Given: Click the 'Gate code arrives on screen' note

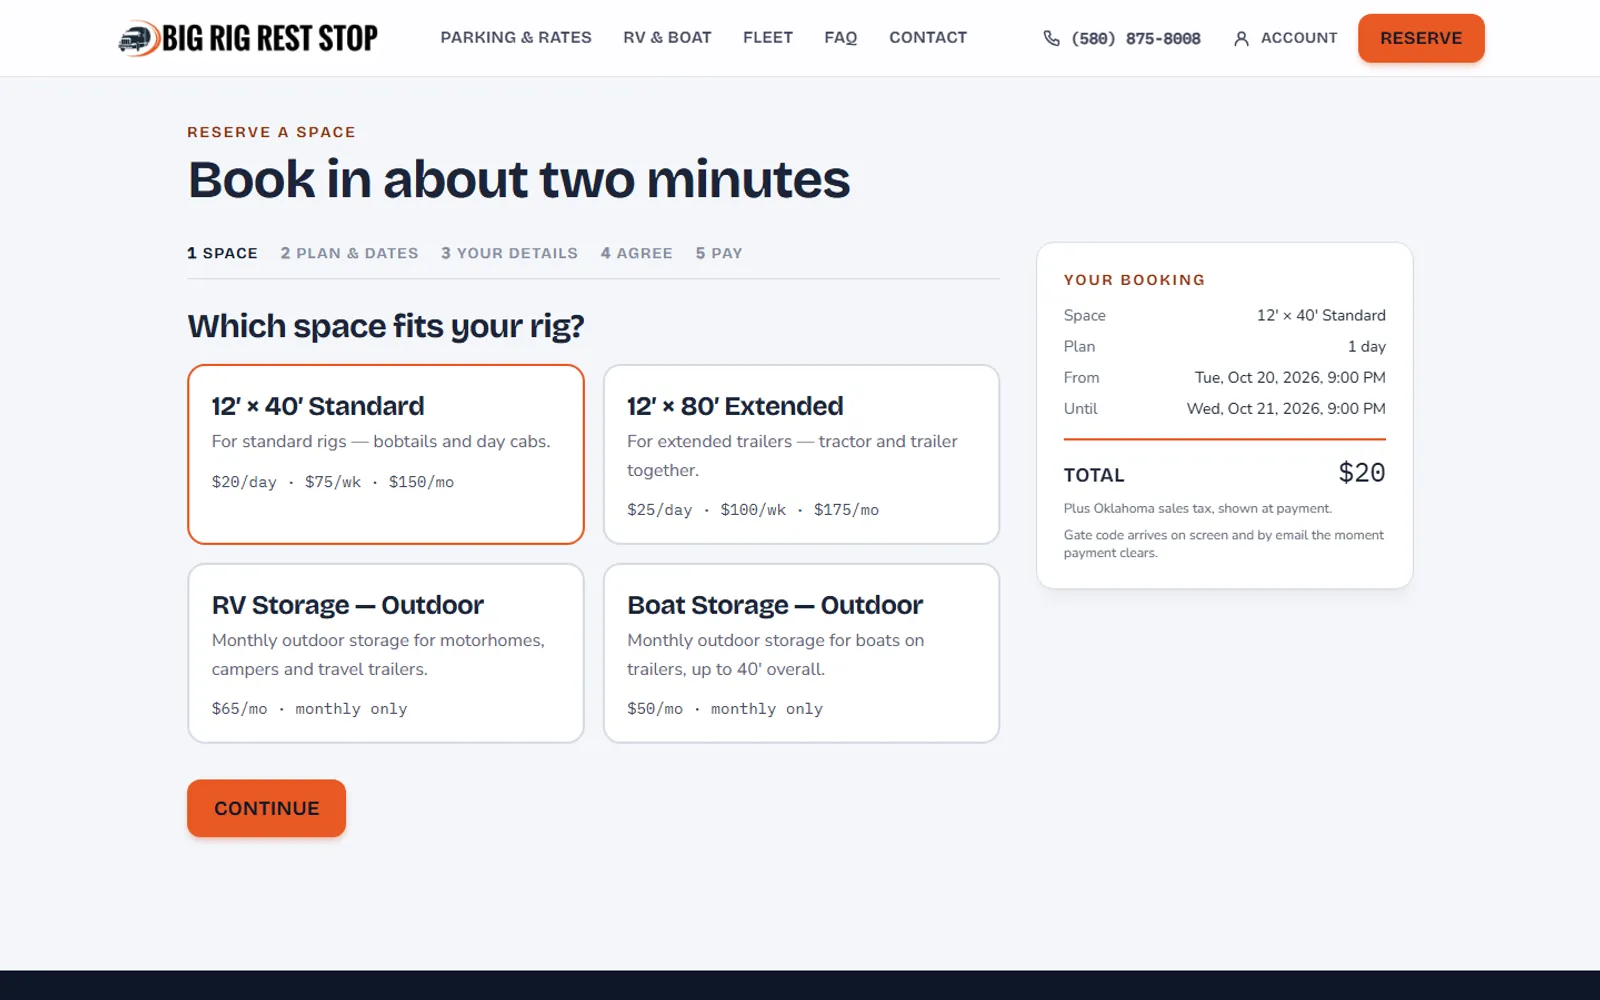Looking at the screenshot, I should click(1224, 544).
